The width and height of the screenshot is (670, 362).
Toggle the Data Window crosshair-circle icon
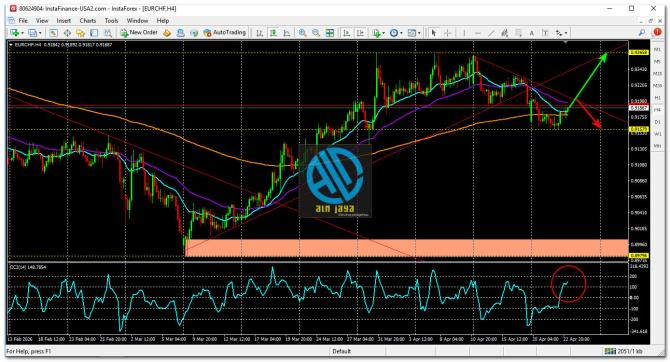click(x=67, y=33)
